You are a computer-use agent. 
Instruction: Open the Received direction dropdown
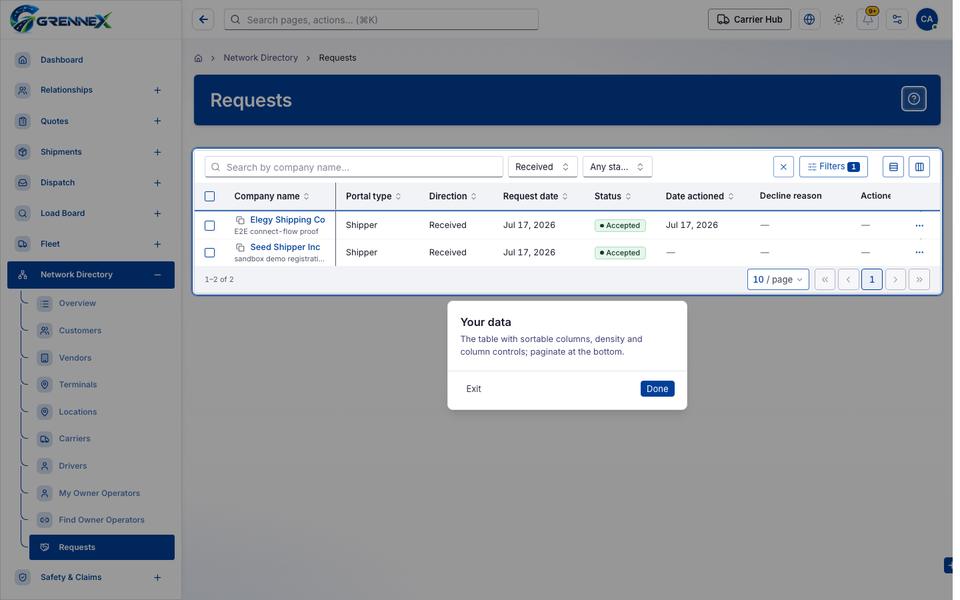pos(542,167)
